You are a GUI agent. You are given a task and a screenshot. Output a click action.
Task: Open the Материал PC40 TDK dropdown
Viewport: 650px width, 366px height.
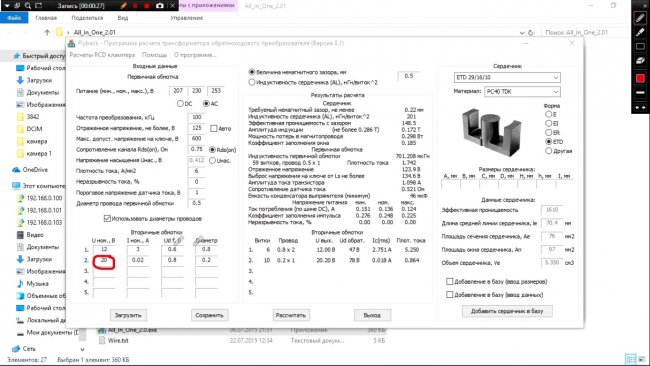click(x=522, y=92)
